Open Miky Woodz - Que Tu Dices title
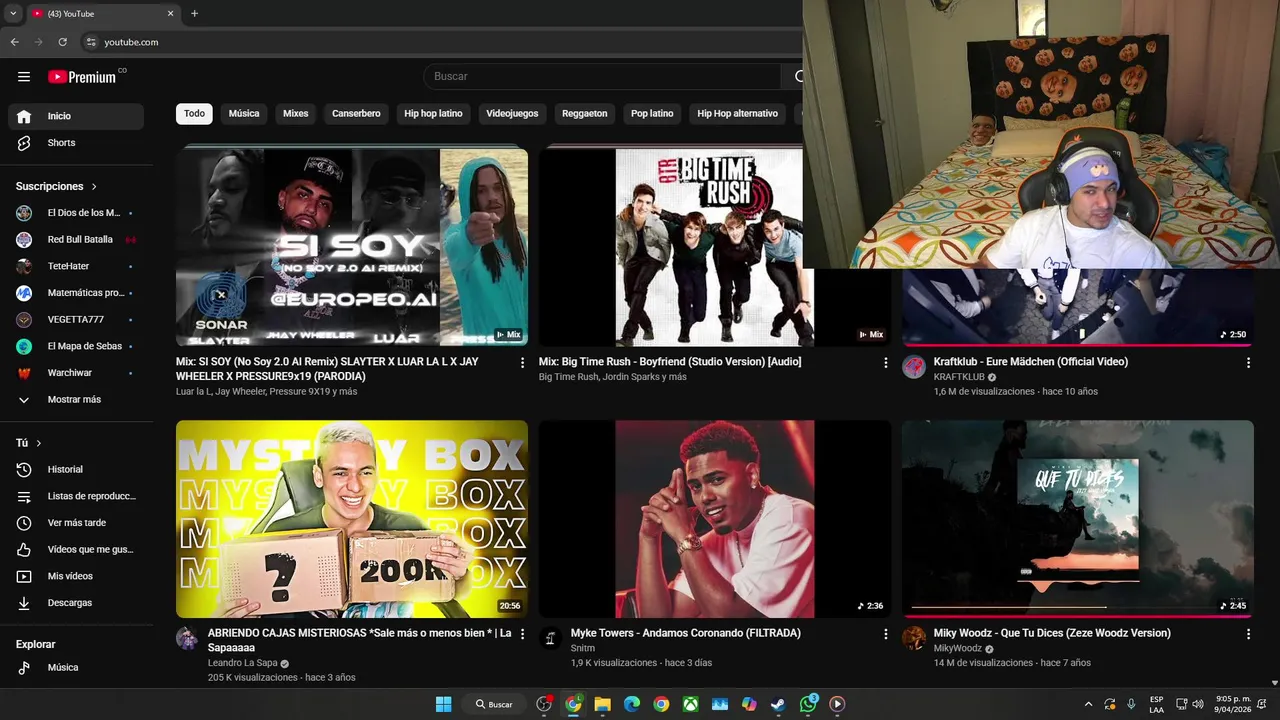Screen dimensions: 1280x720 click(1052, 633)
